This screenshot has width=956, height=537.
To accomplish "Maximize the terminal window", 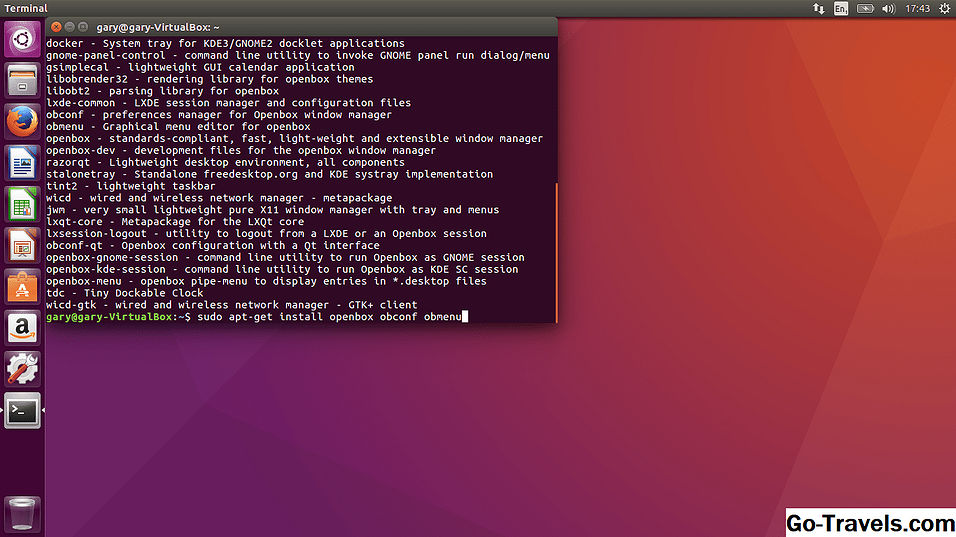I will point(83,27).
